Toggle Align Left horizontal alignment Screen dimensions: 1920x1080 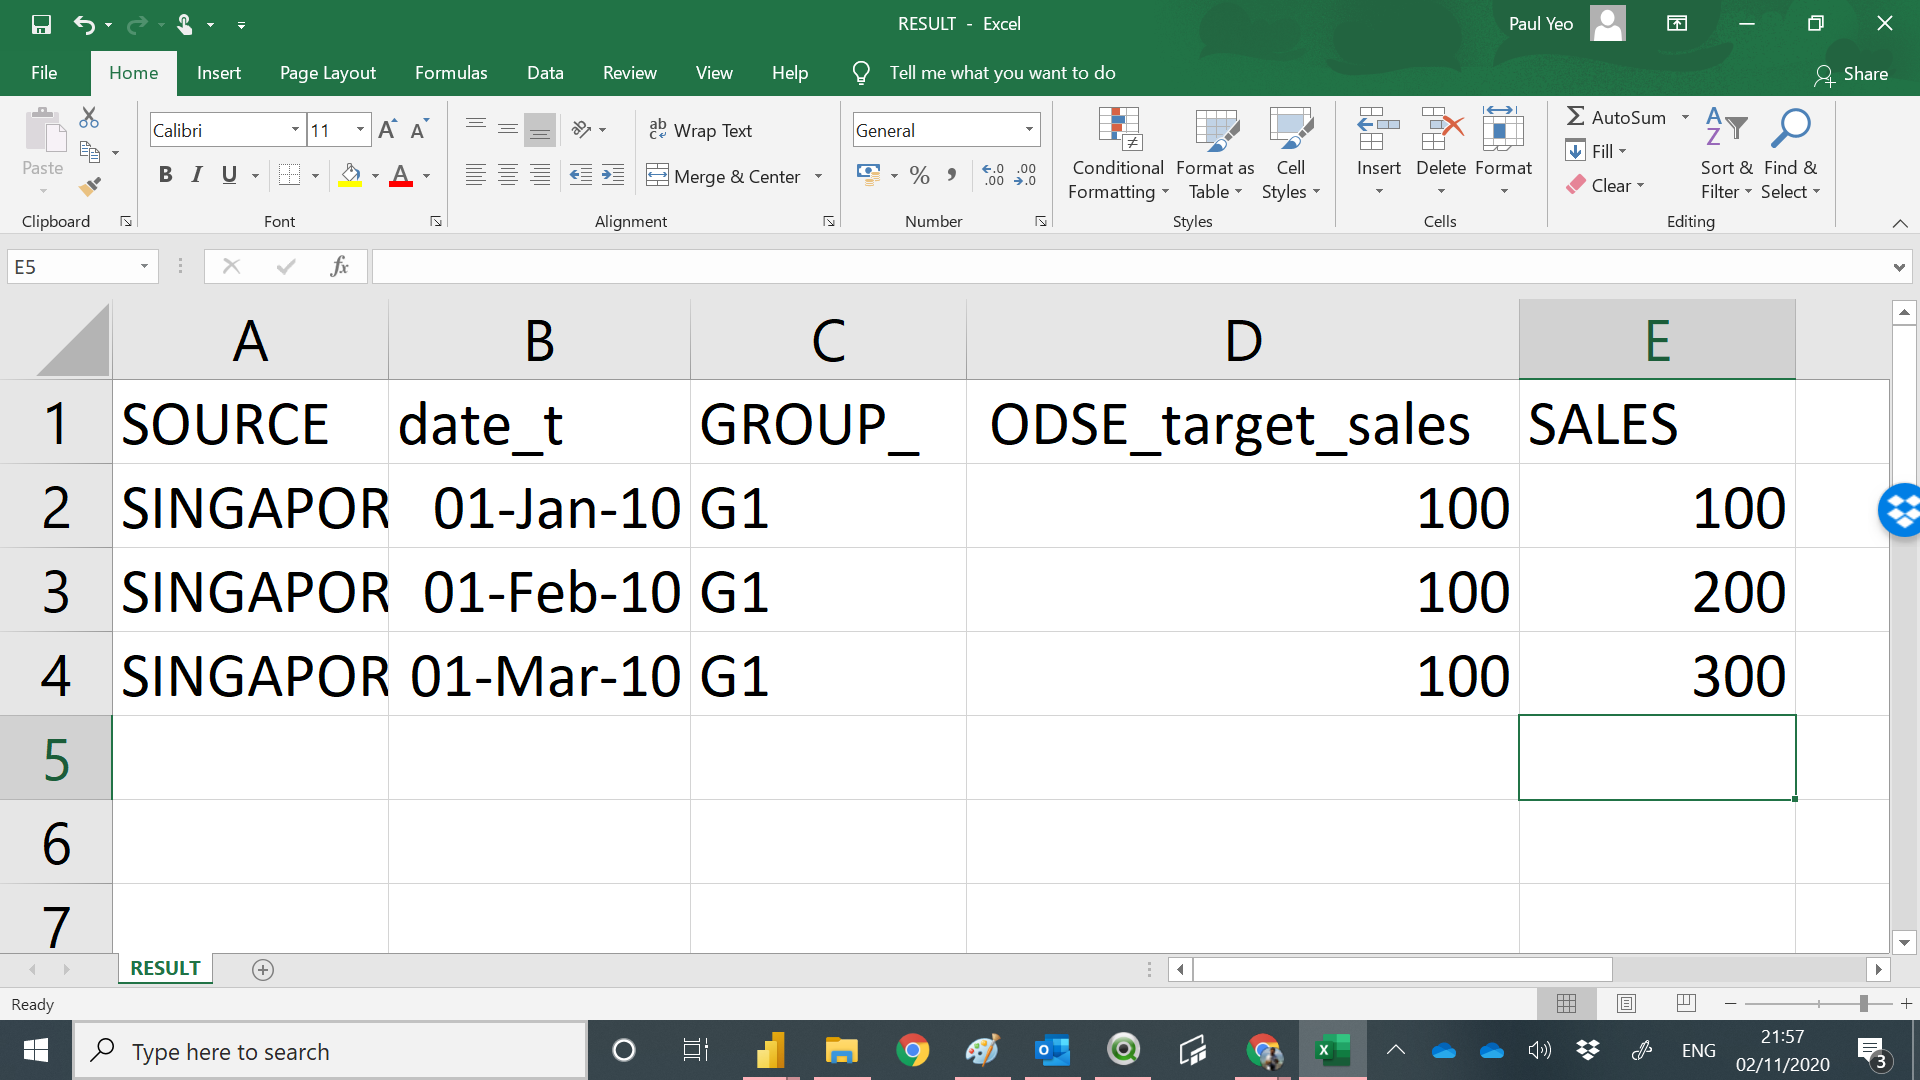(476, 176)
